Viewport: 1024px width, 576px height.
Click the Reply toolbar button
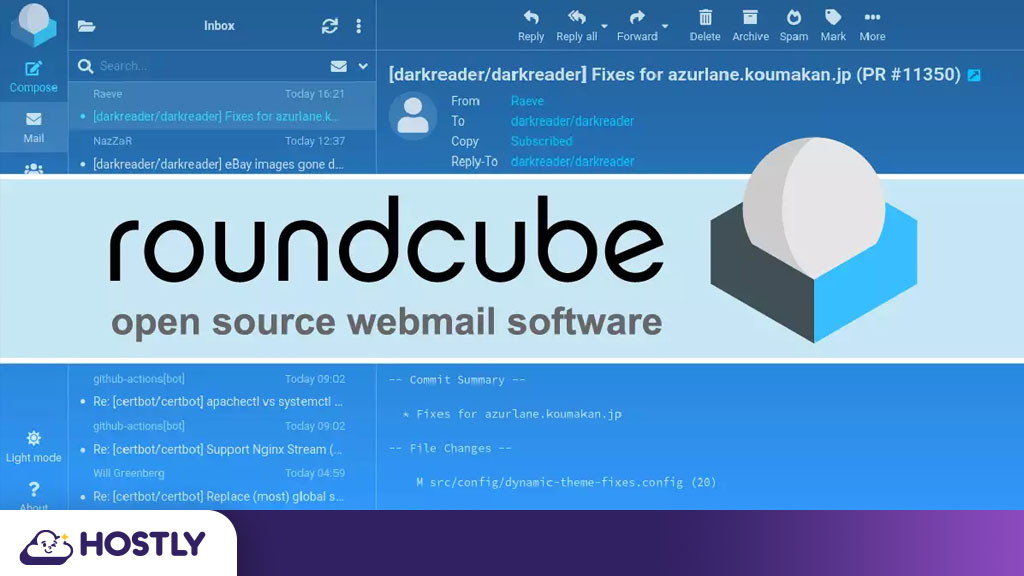click(531, 26)
